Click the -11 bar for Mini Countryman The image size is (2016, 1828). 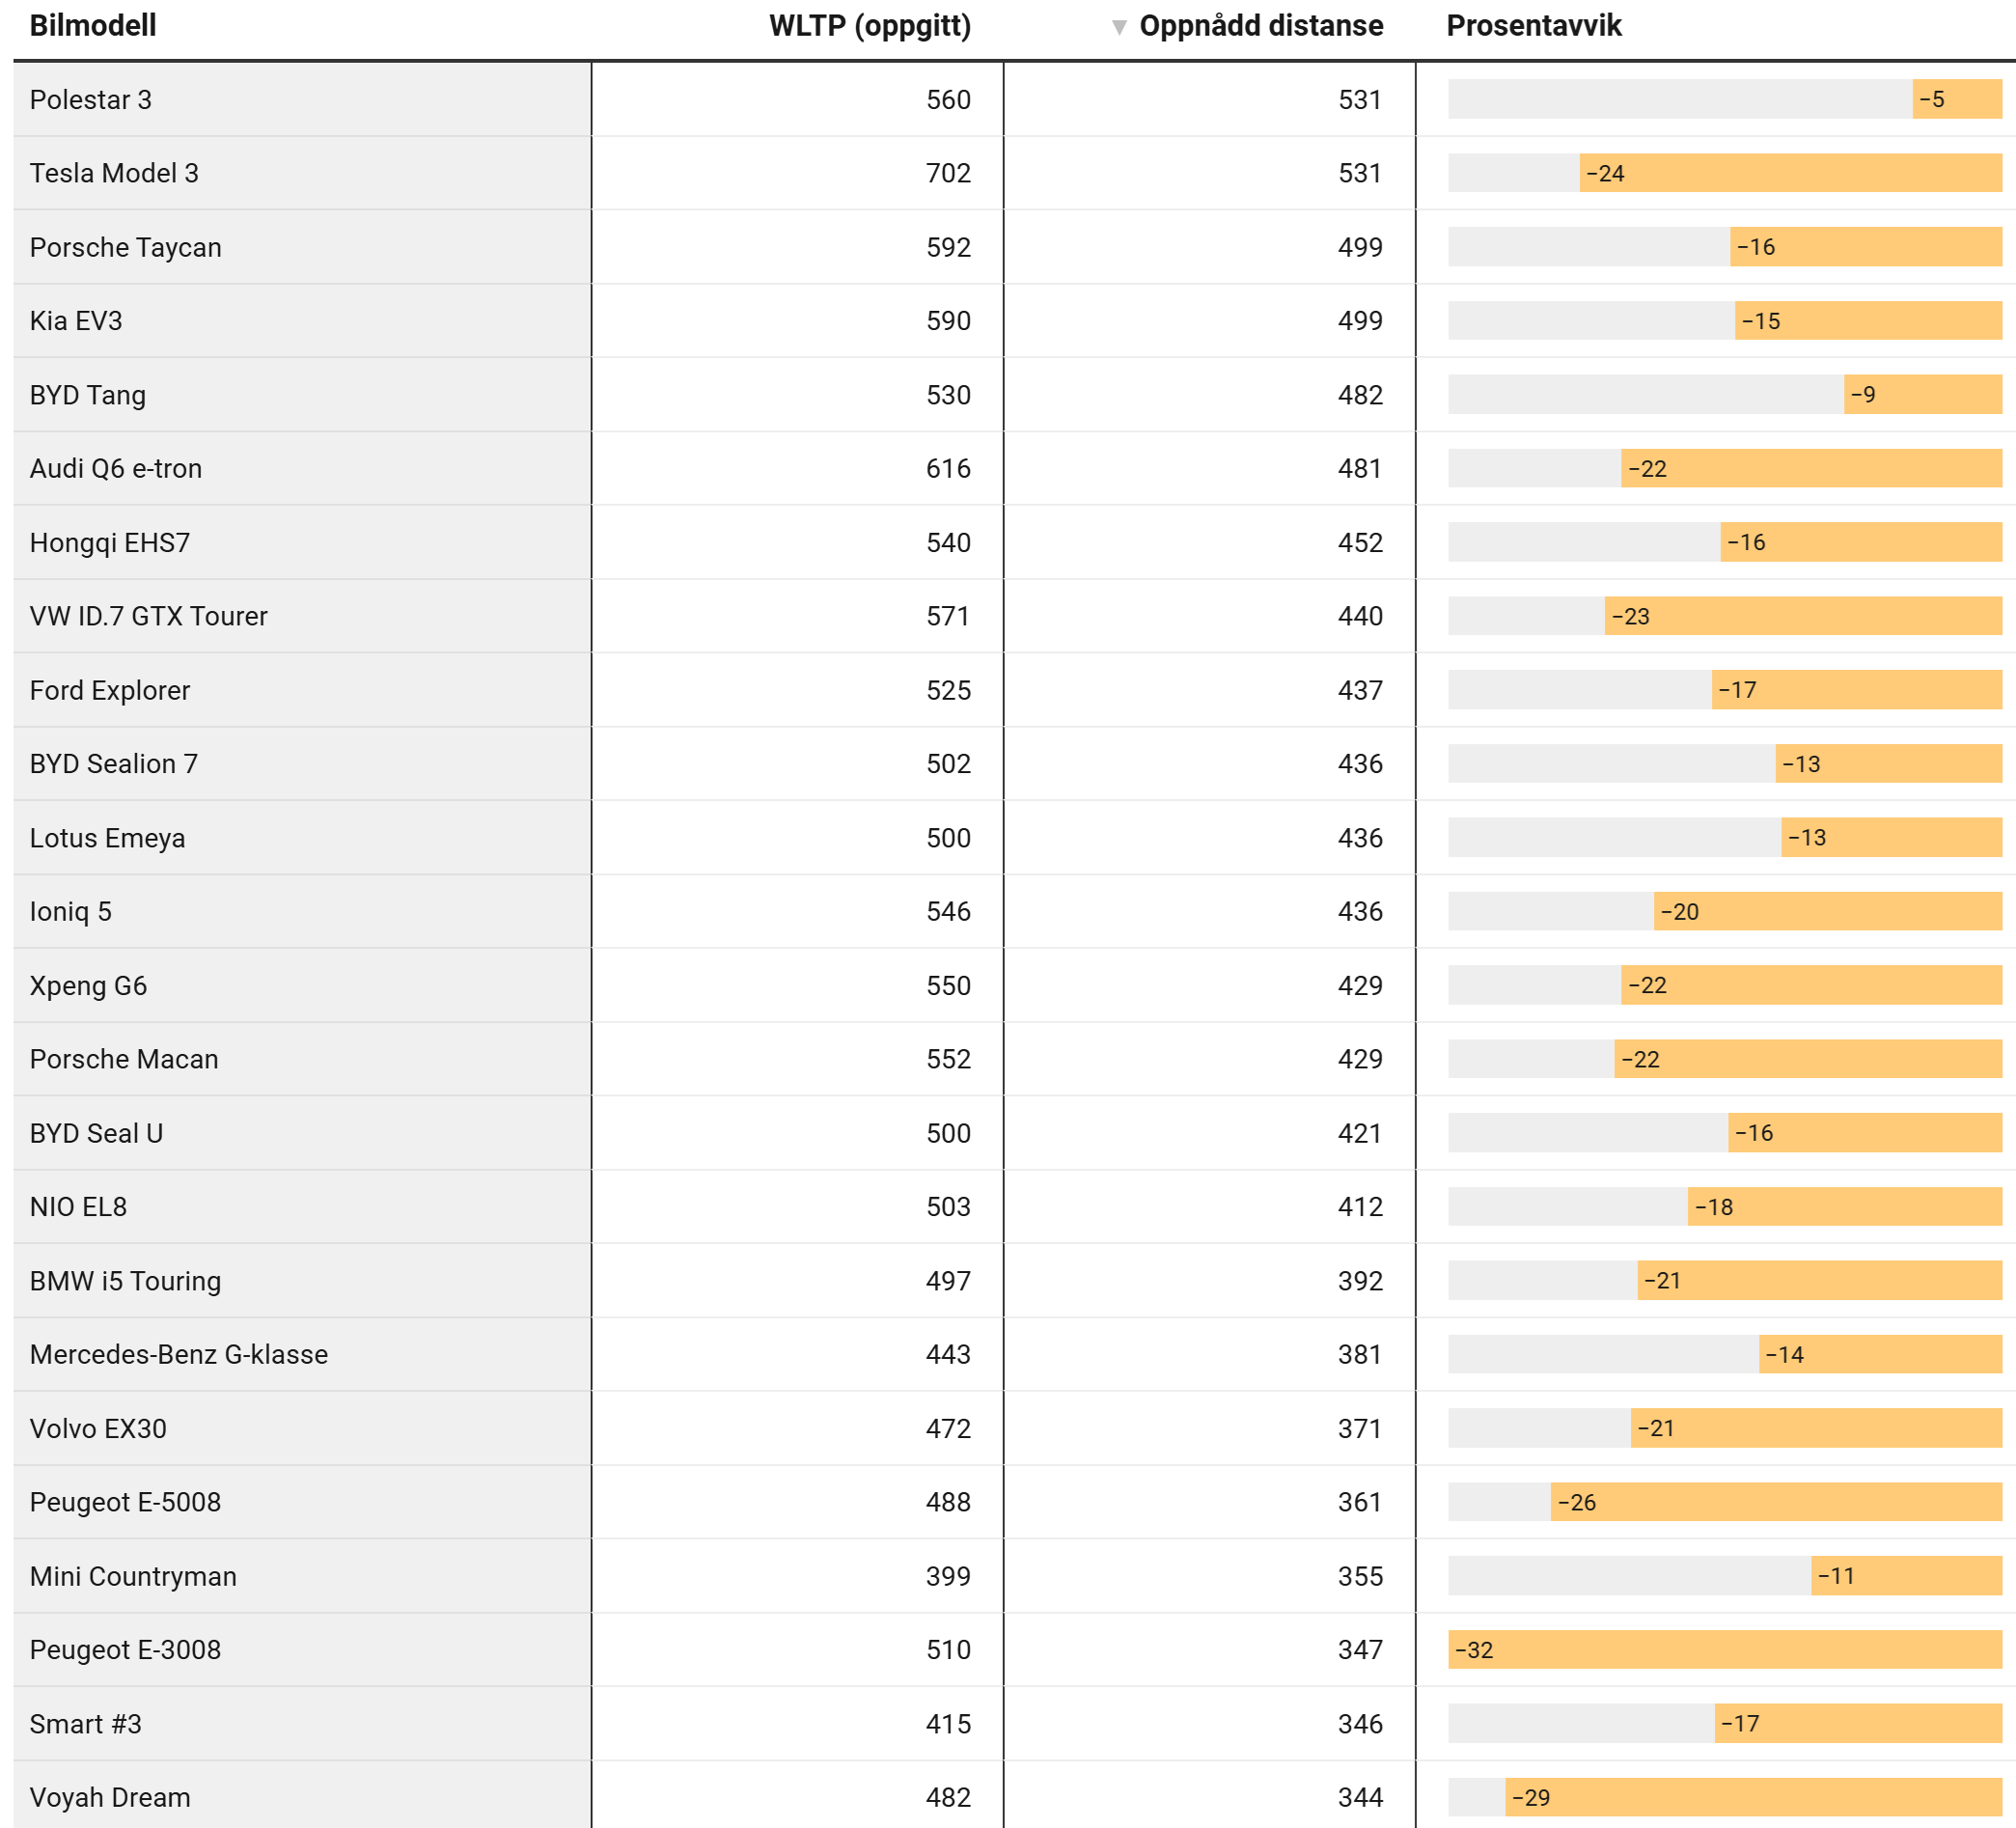tap(1905, 1576)
